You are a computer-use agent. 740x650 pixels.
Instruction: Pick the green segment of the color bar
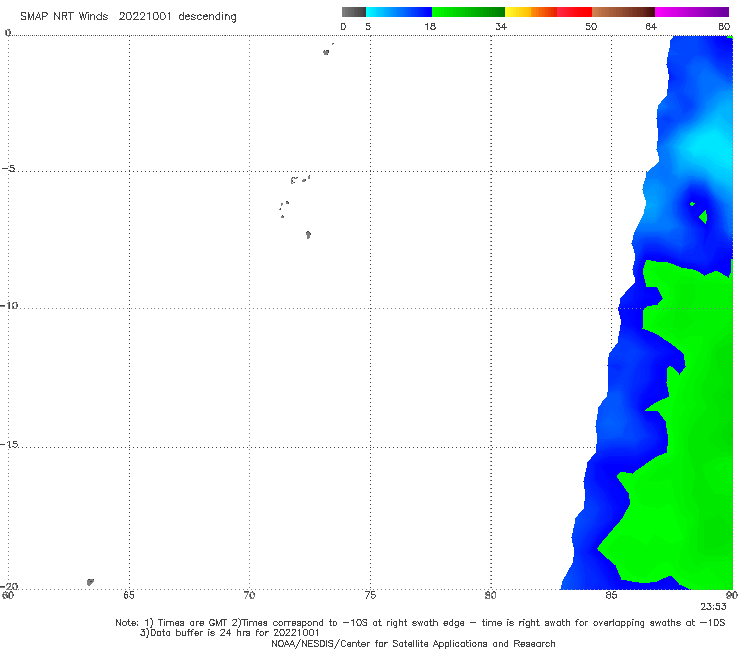(x=468, y=12)
